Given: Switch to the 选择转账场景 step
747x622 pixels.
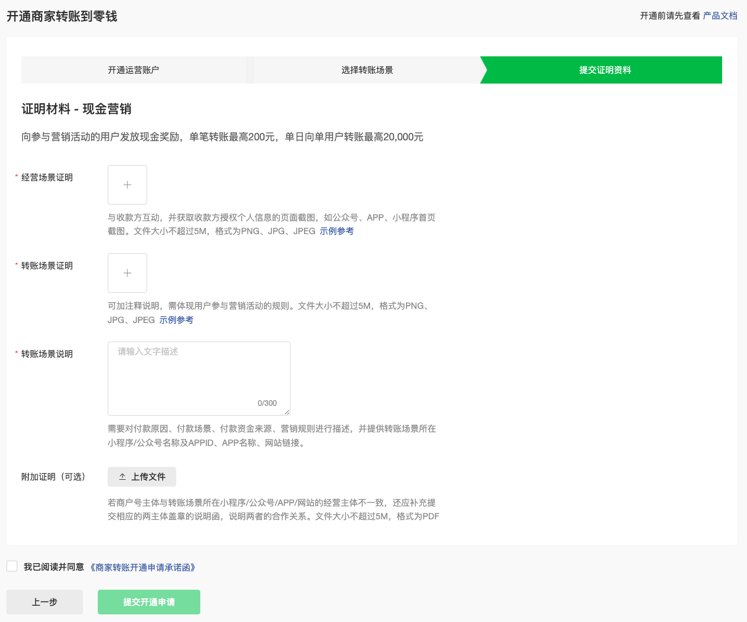Looking at the screenshot, I should click(367, 70).
